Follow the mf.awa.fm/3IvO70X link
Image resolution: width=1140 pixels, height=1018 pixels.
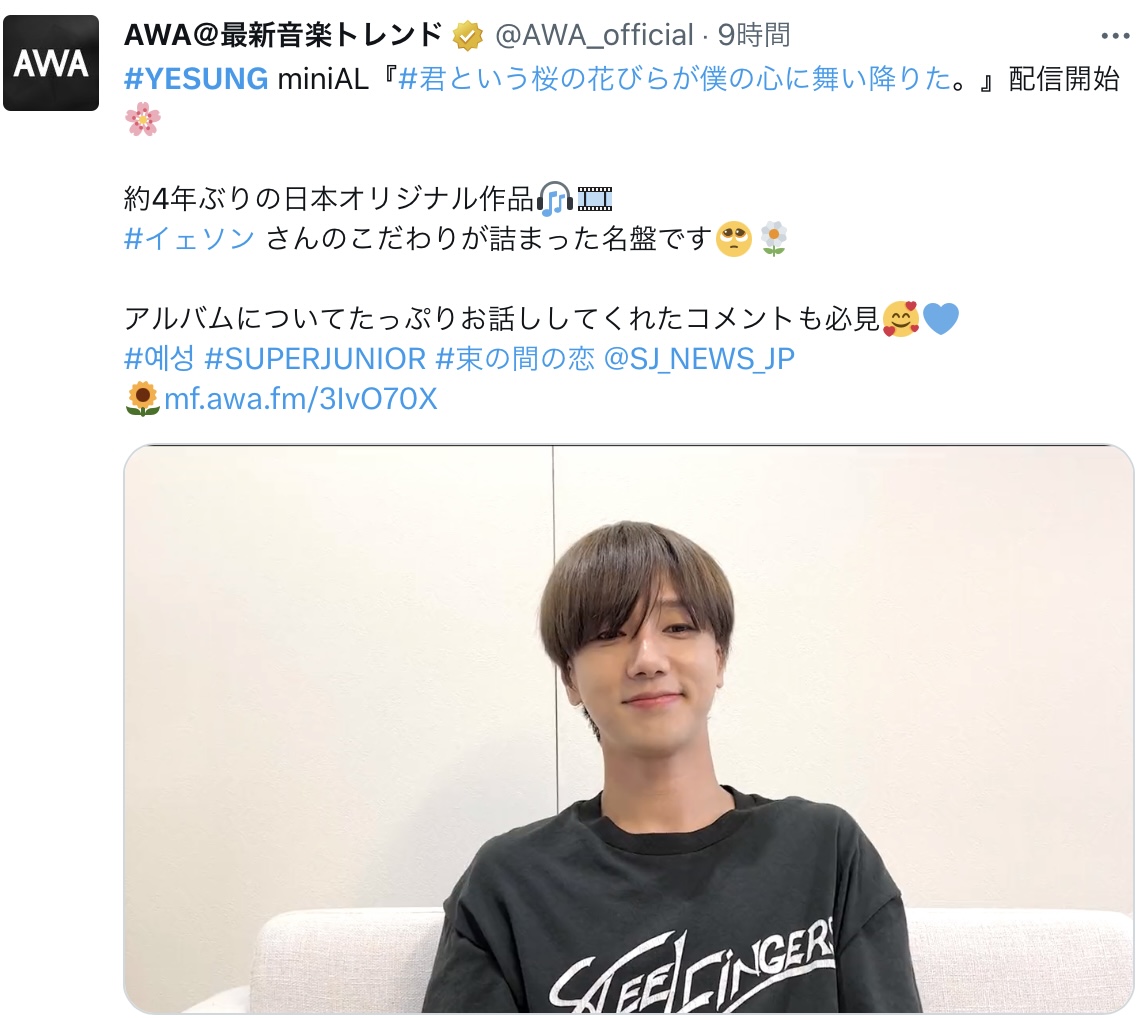coord(301,398)
